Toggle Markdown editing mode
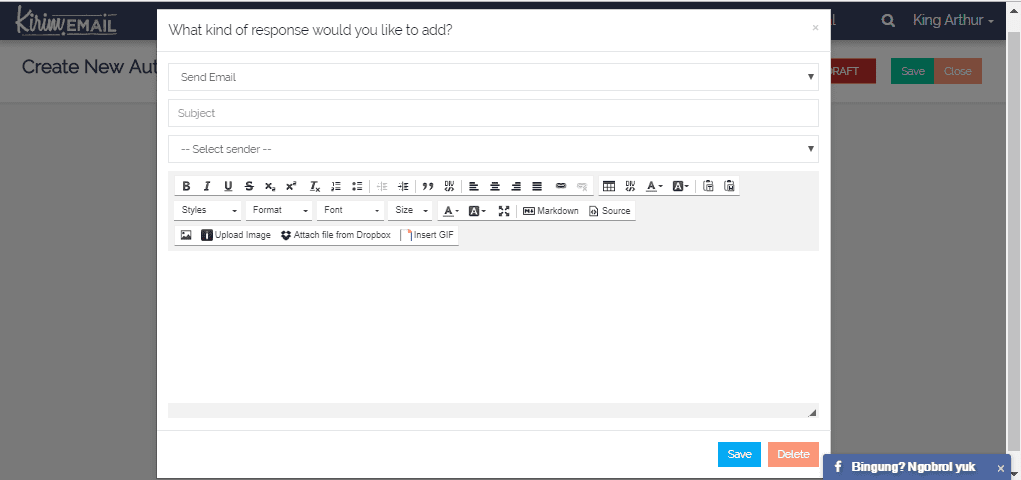This screenshot has width=1021, height=480. coord(550,211)
